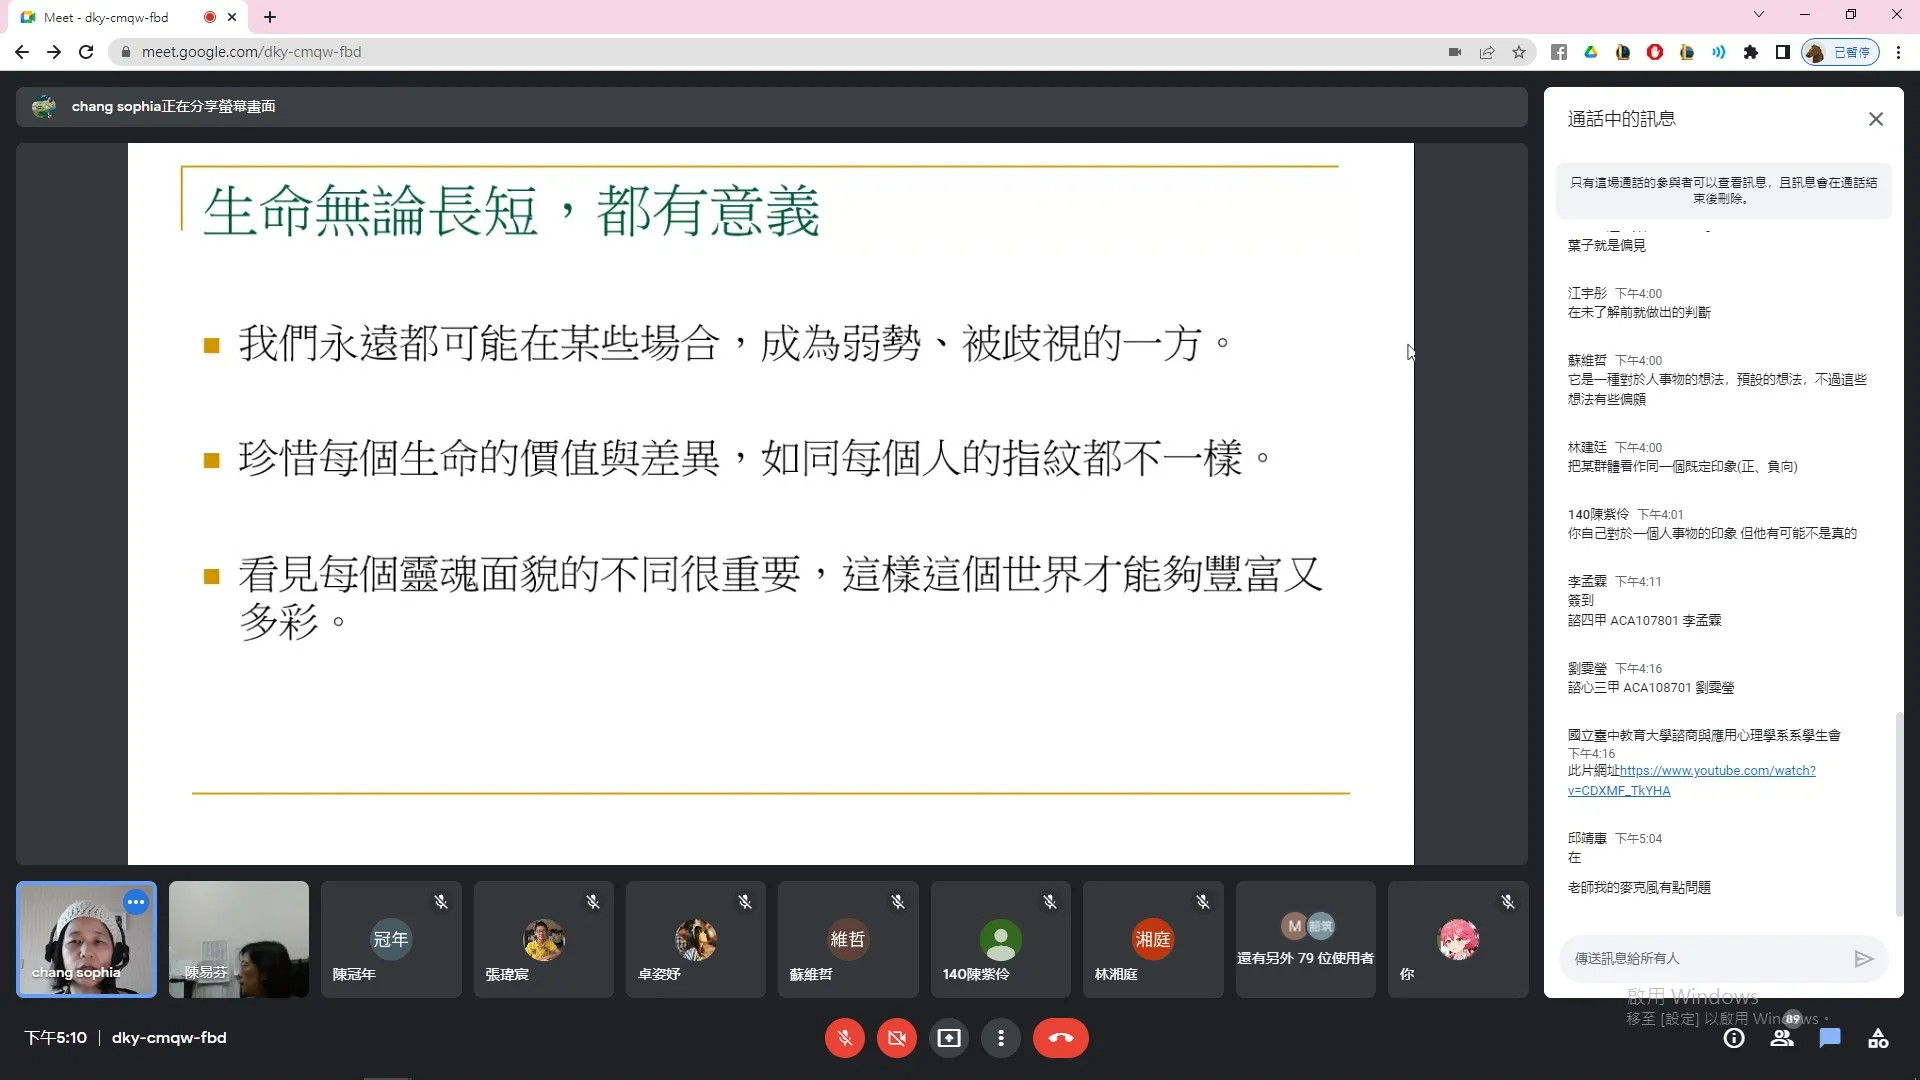Image resolution: width=1920 pixels, height=1080 pixels.
Task: Close the Meet tab
Action: point(232,17)
